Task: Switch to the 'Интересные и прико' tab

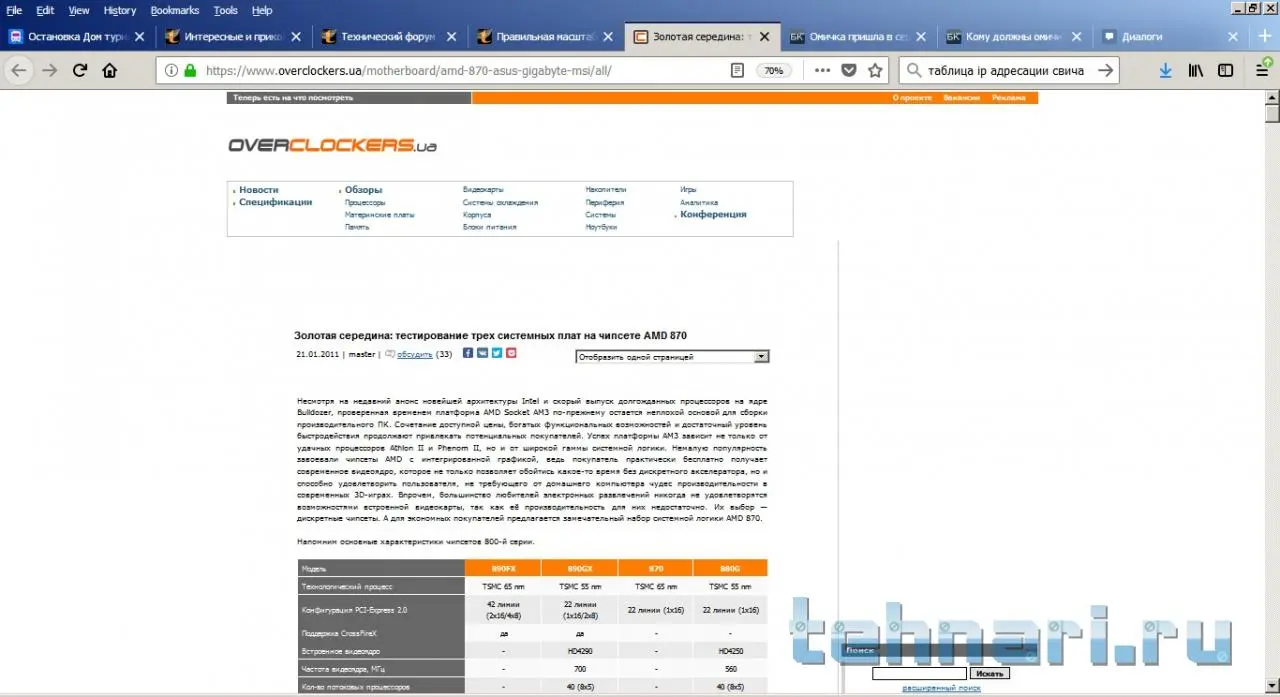Action: click(x=233, y=36)
